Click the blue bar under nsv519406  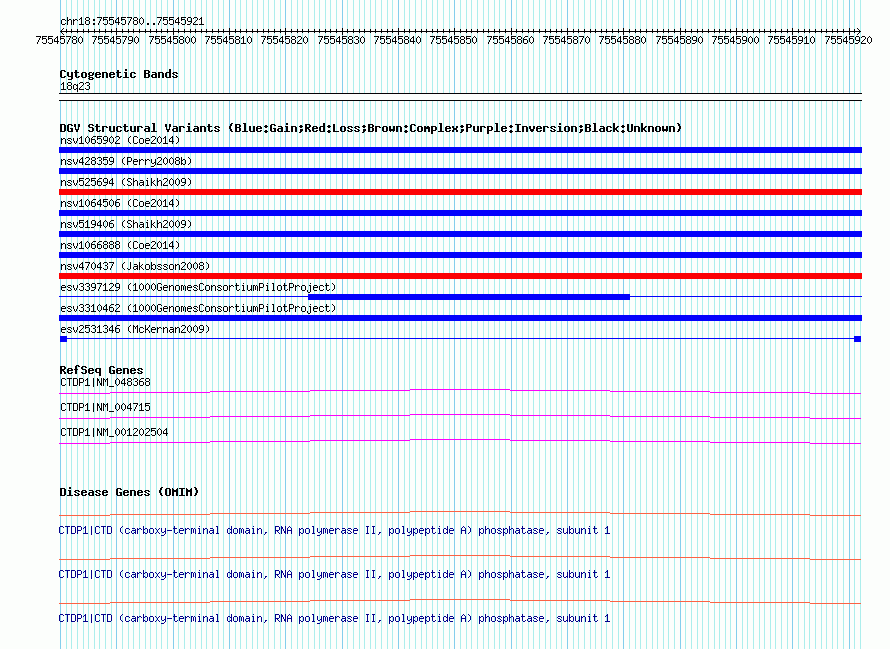tap(460, 234)
